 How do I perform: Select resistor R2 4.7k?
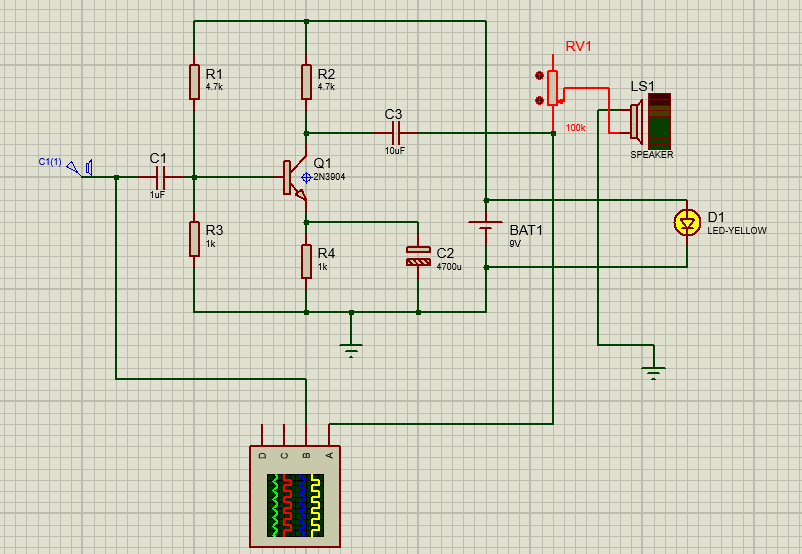pos(306,82)
